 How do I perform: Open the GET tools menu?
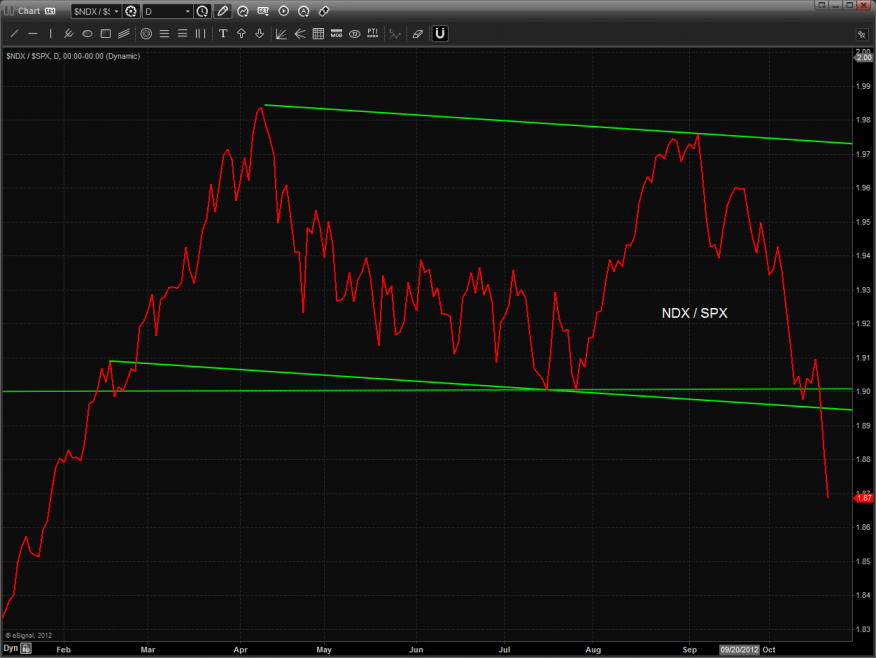coord(263,11)
